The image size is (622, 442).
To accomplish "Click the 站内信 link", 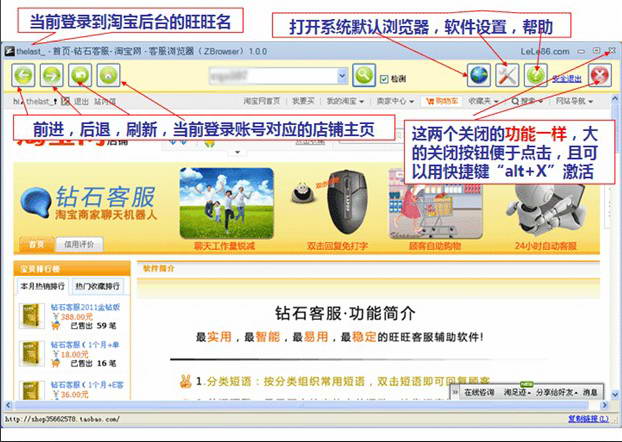I will tap(105, 102).
